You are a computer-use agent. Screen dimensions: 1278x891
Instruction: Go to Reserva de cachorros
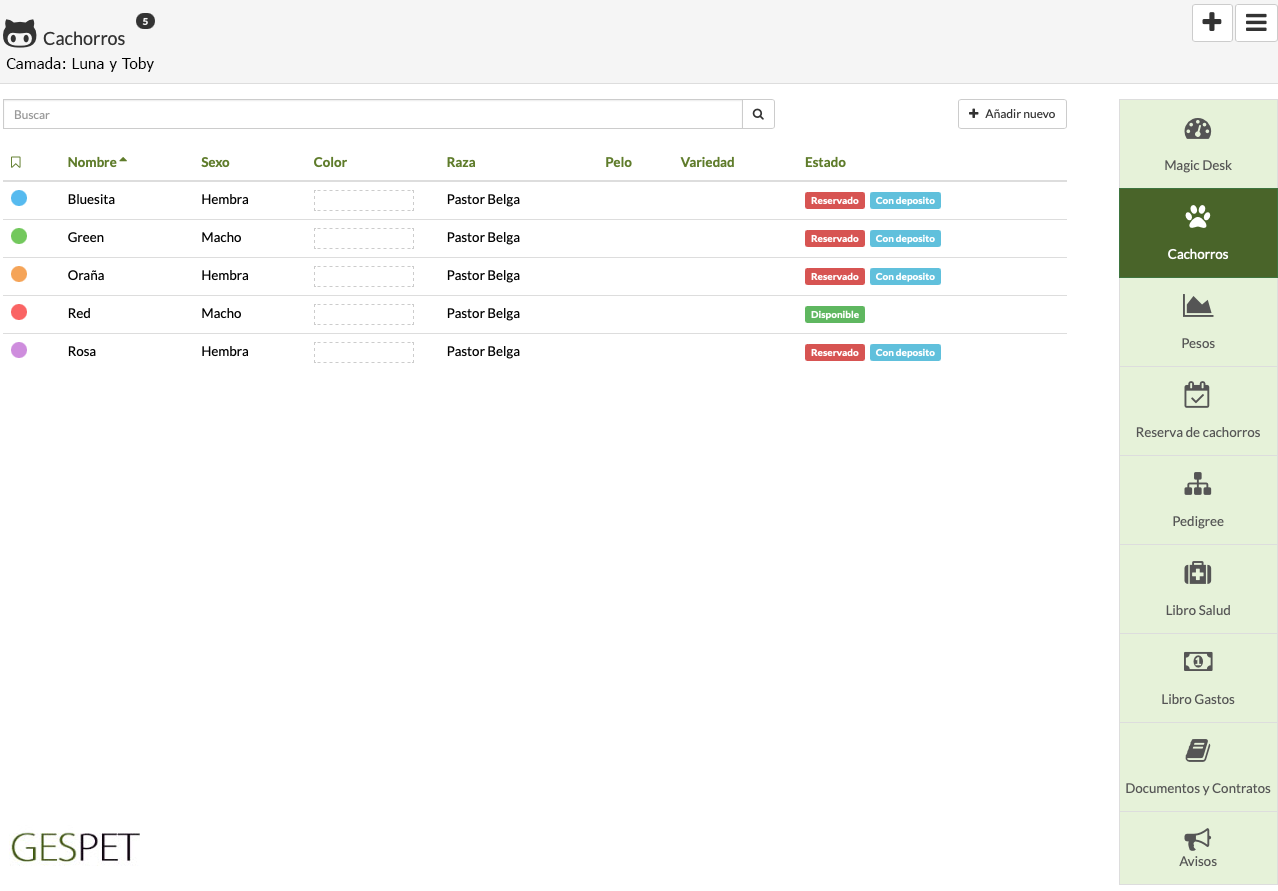click(x=1197, y=411)
